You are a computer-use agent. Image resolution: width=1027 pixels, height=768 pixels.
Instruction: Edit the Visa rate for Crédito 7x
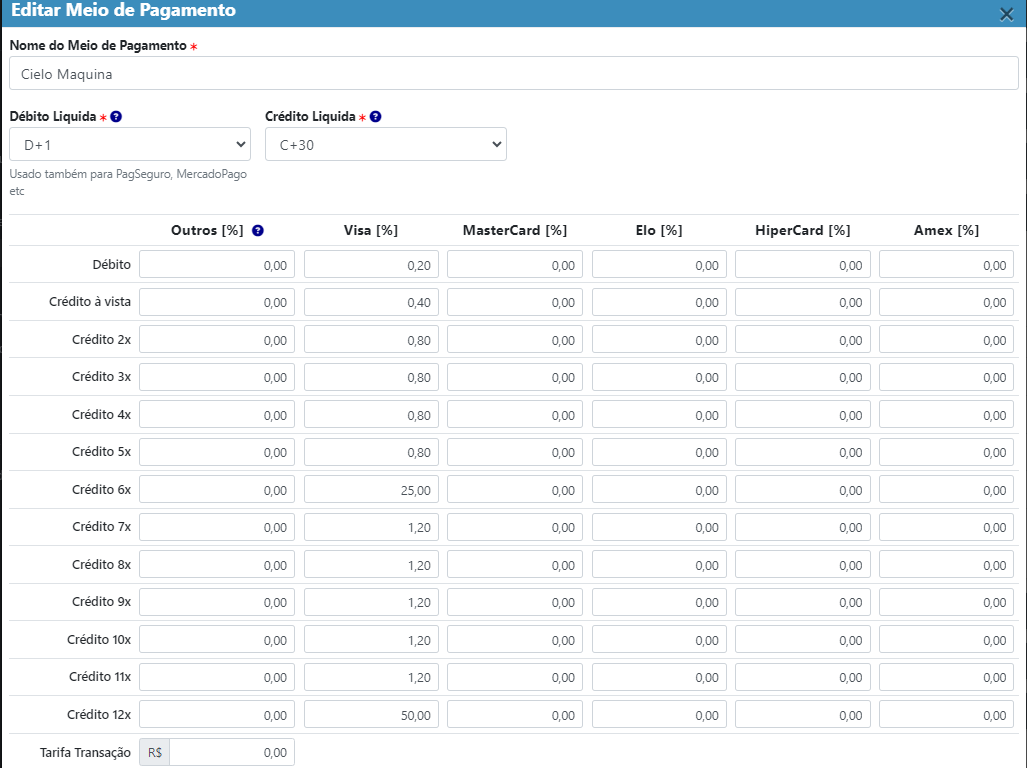pos(371,527)
